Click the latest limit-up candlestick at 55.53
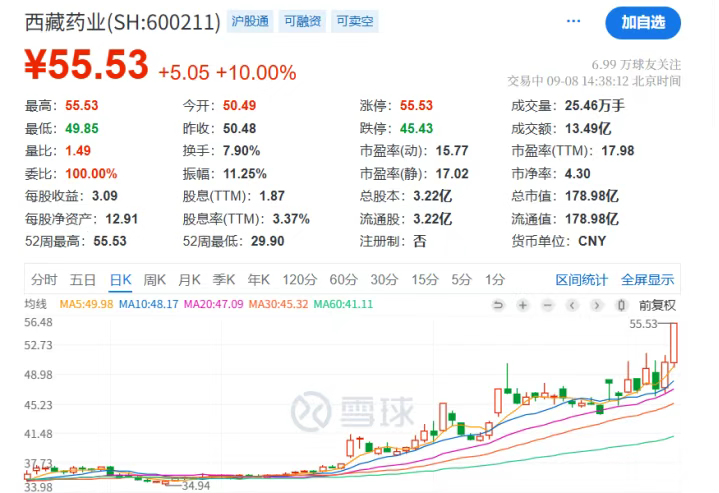The height and width of the screenshot is (493, 719). [673, 343]
